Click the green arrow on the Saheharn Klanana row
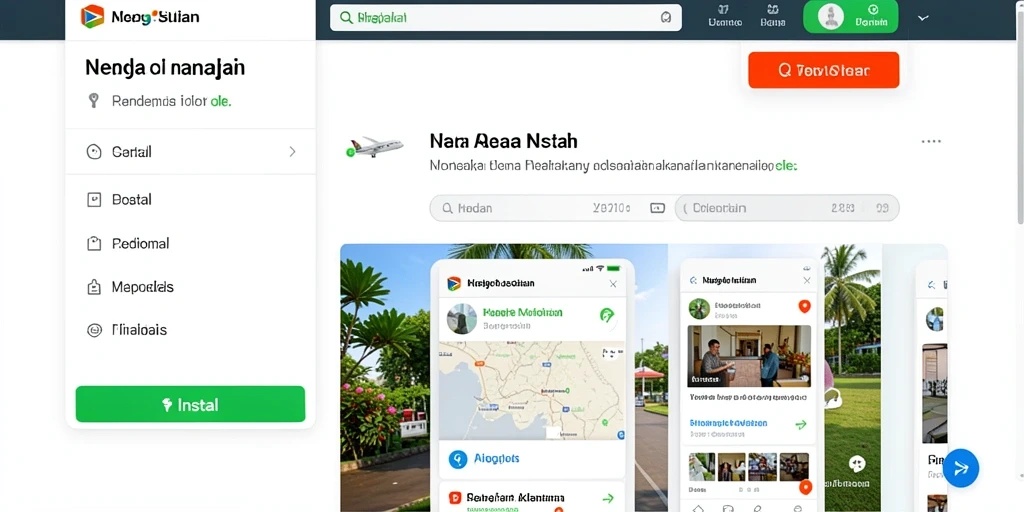 coord(608,498)
